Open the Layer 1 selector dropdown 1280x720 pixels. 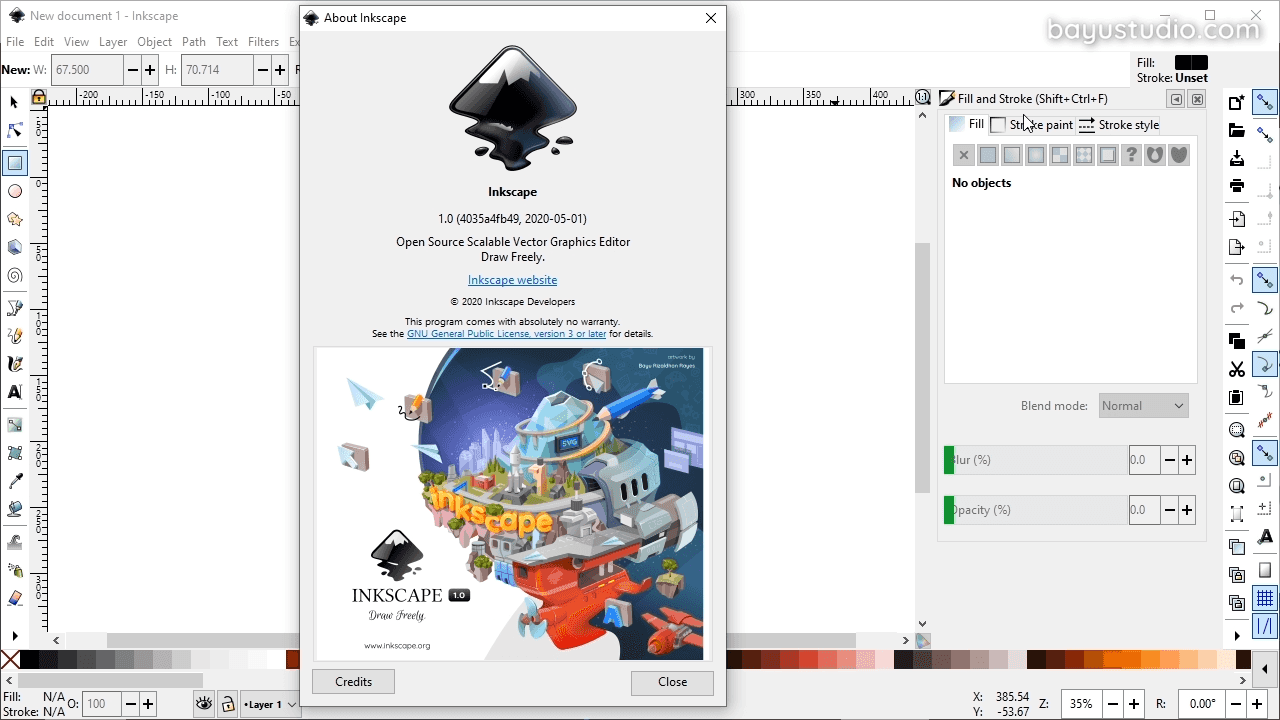coord(270,704)
